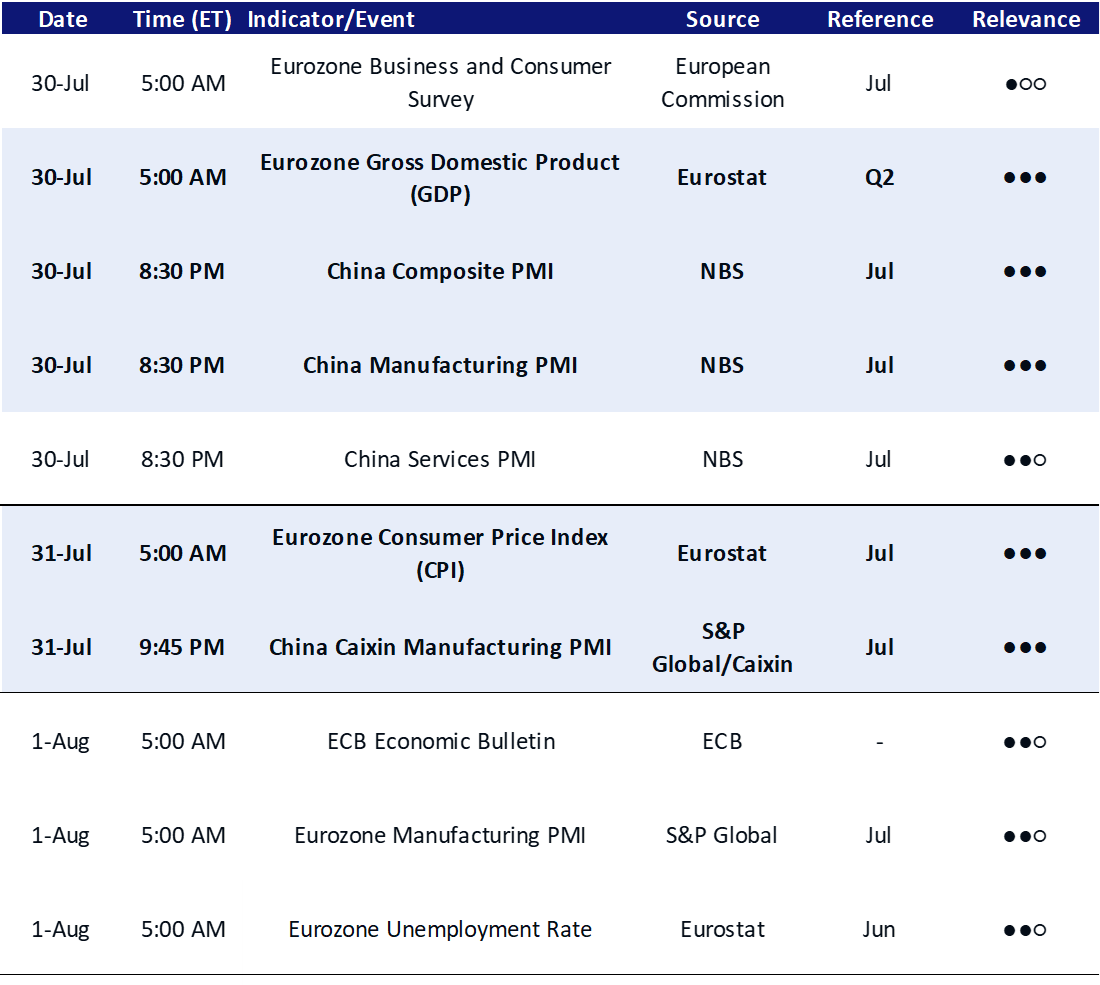Select Eurozone Unemployment Rate event
The image size is (1100, 985).
coord(441,930)
